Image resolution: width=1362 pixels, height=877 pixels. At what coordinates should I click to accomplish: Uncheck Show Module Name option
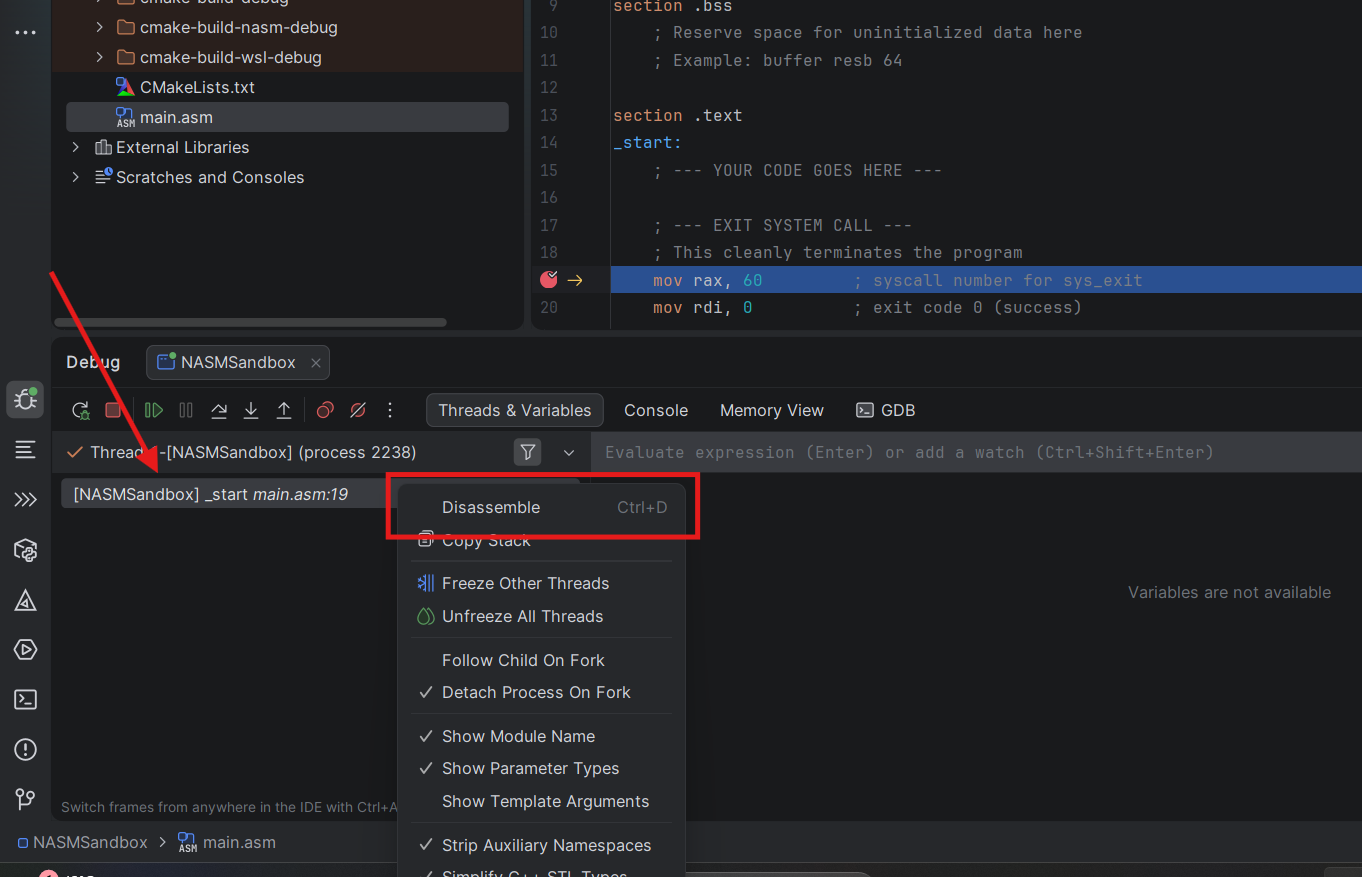pyautogui.click(x=541, y=736)
